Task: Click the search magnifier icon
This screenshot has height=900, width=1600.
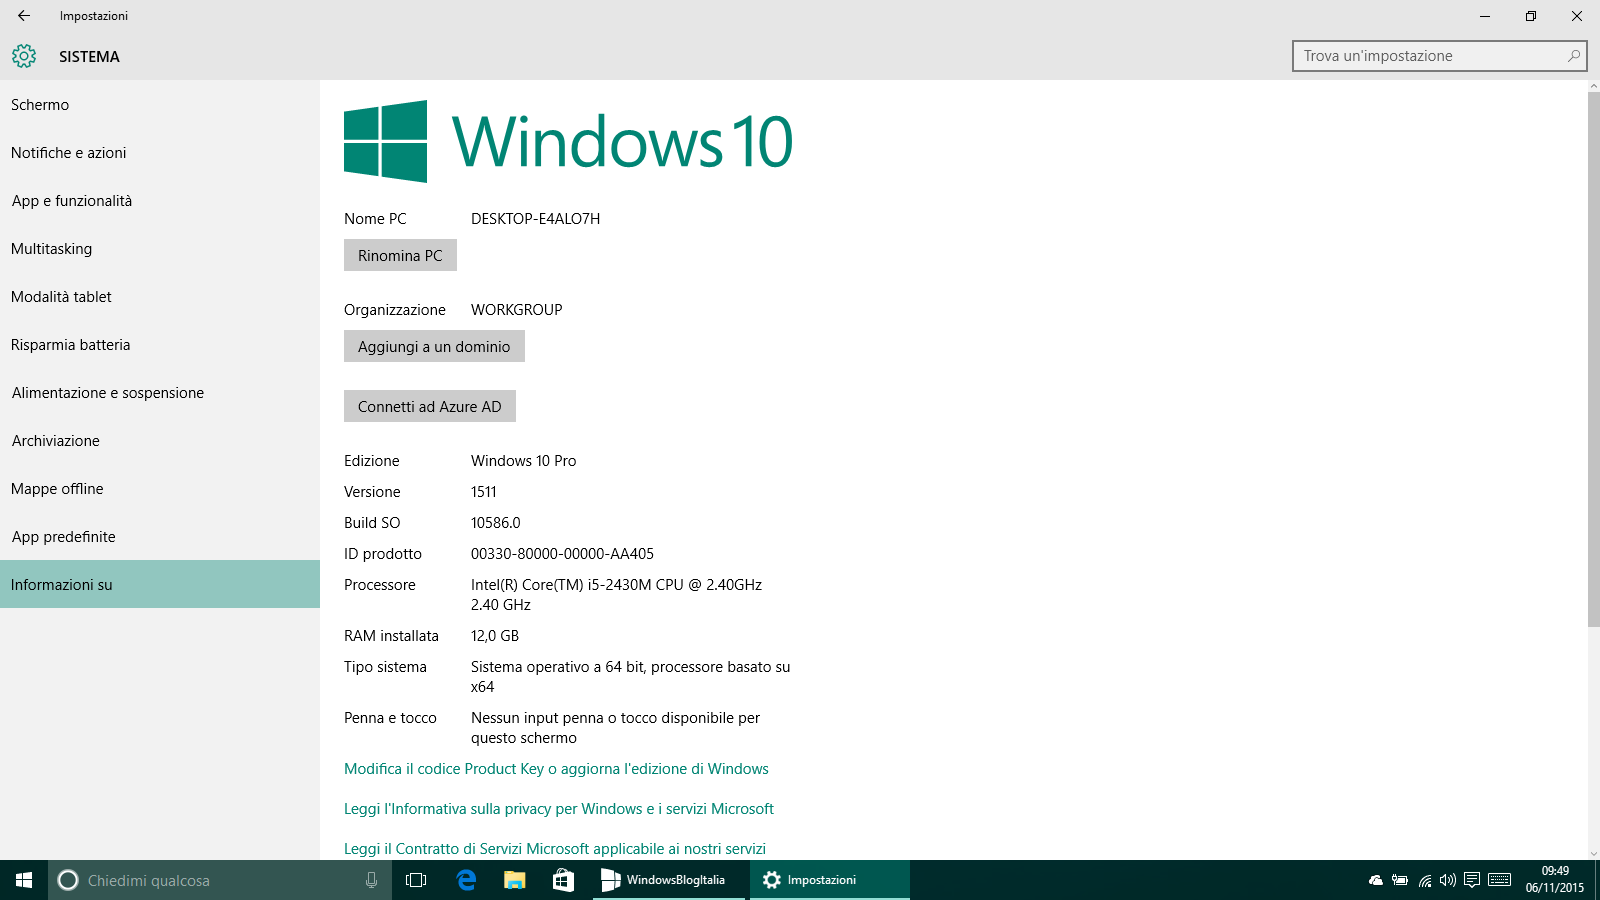Action: coord(1574,56)
